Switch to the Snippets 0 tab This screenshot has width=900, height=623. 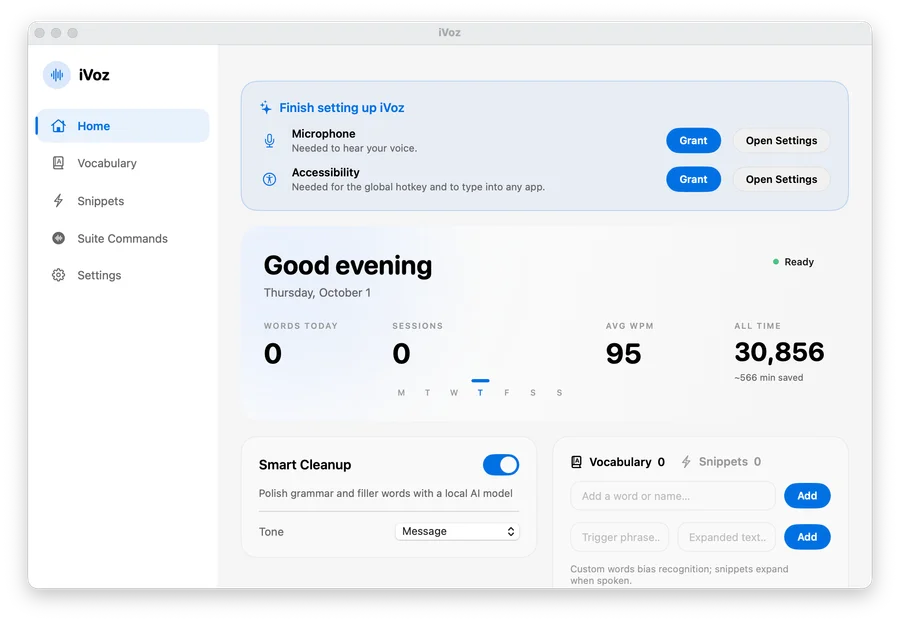721,462
